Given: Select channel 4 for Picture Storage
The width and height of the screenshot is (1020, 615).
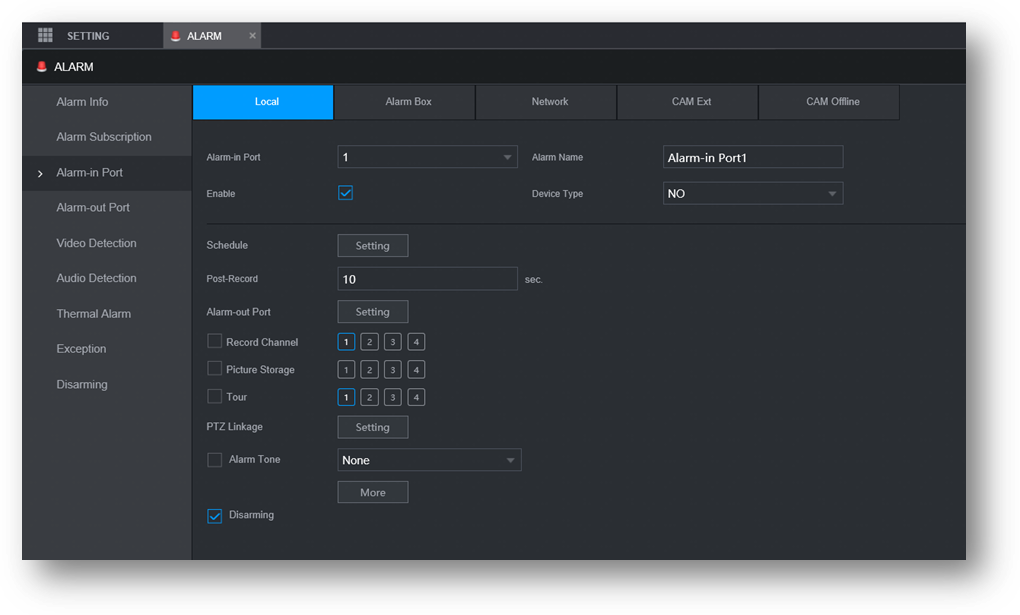Looking at the screenshot, I should pyautogui.click(x=416, y=370).
